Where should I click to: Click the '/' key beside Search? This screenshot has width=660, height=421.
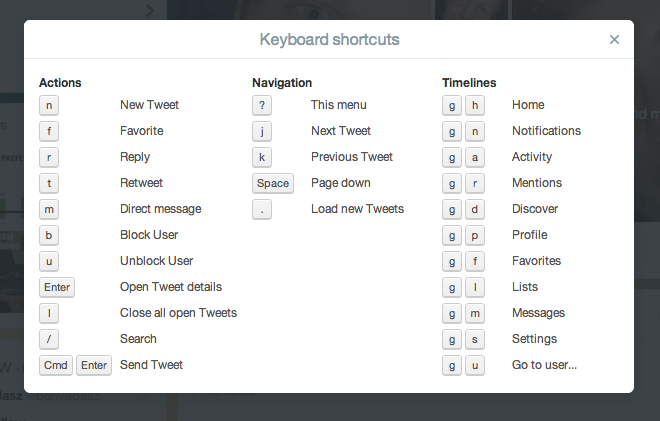[x=49, y=339]
